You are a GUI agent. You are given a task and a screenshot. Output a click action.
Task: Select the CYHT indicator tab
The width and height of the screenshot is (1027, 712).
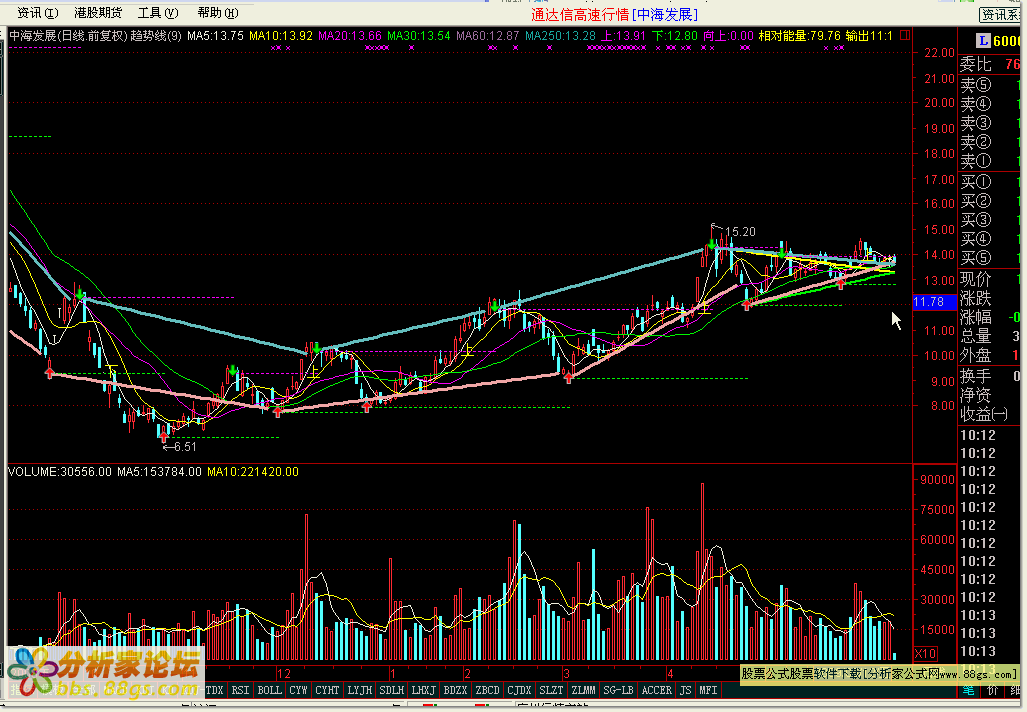327,690
